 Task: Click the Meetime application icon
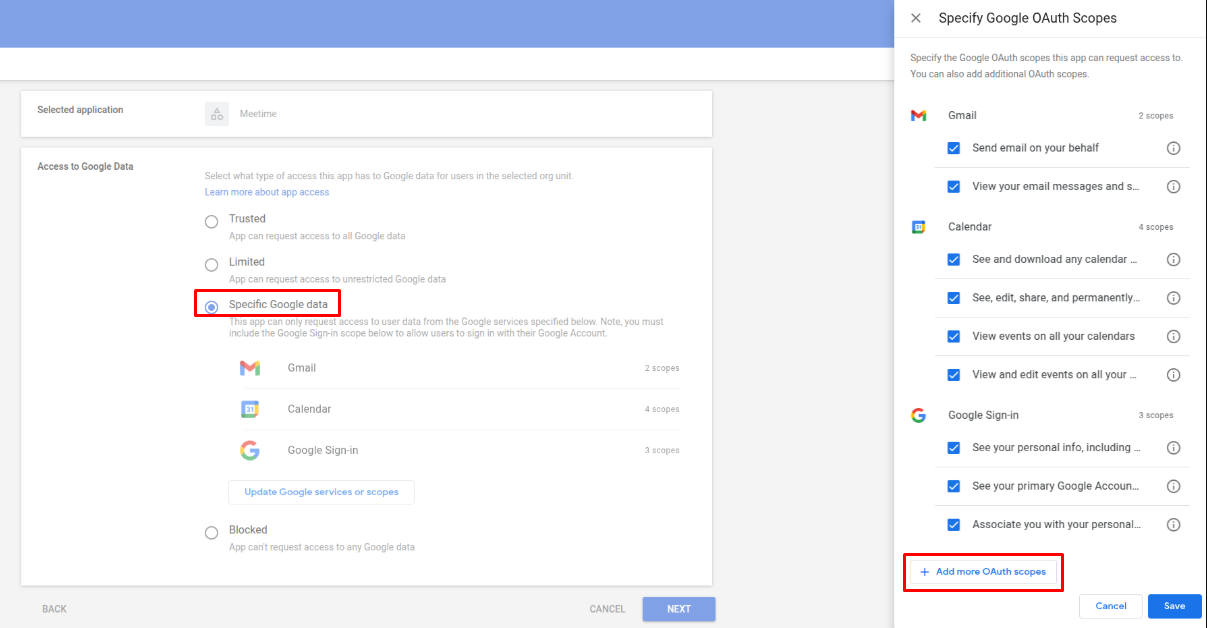pos(217,114)
